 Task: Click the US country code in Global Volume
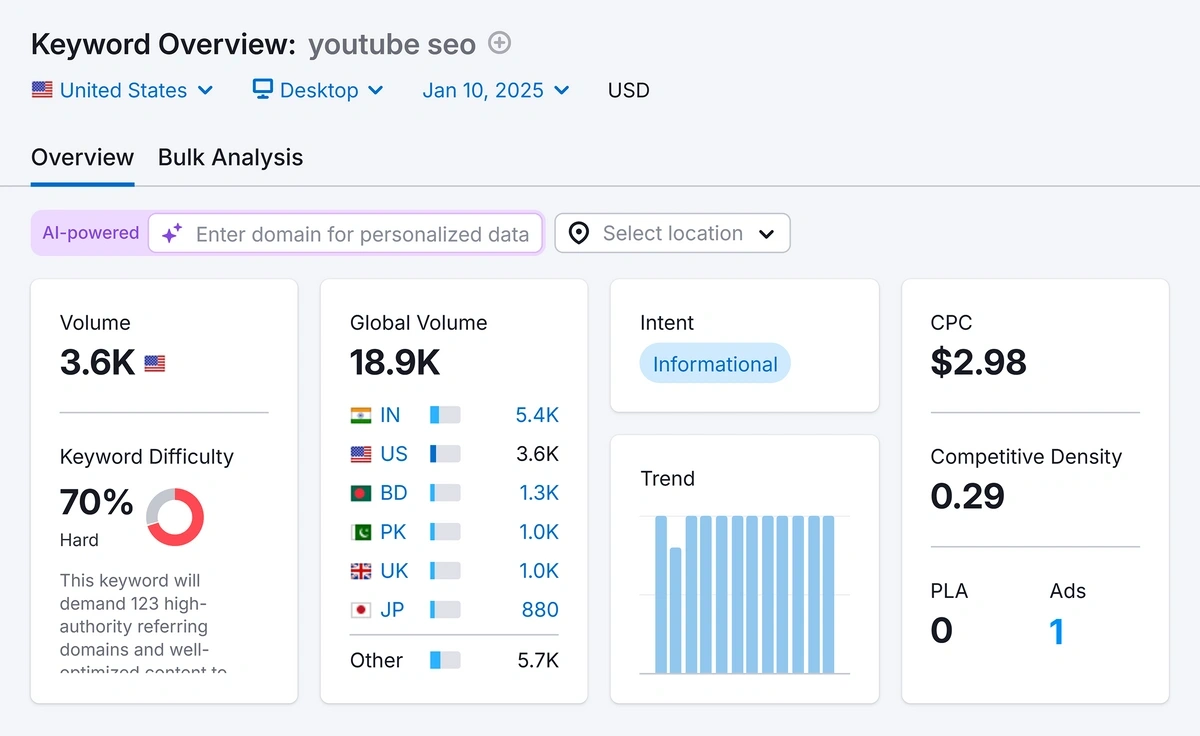(394, 454)
